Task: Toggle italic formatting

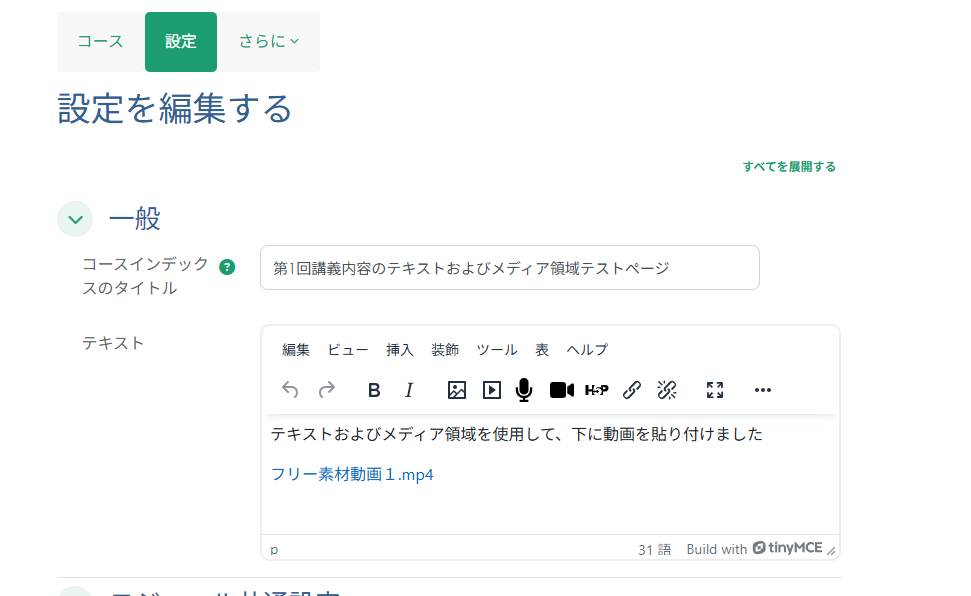Action: 409,390
